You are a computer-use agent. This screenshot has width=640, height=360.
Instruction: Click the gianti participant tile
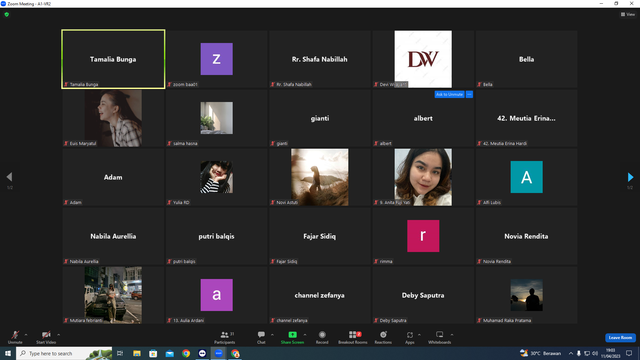pyautogui.click(x=320, y=118)
